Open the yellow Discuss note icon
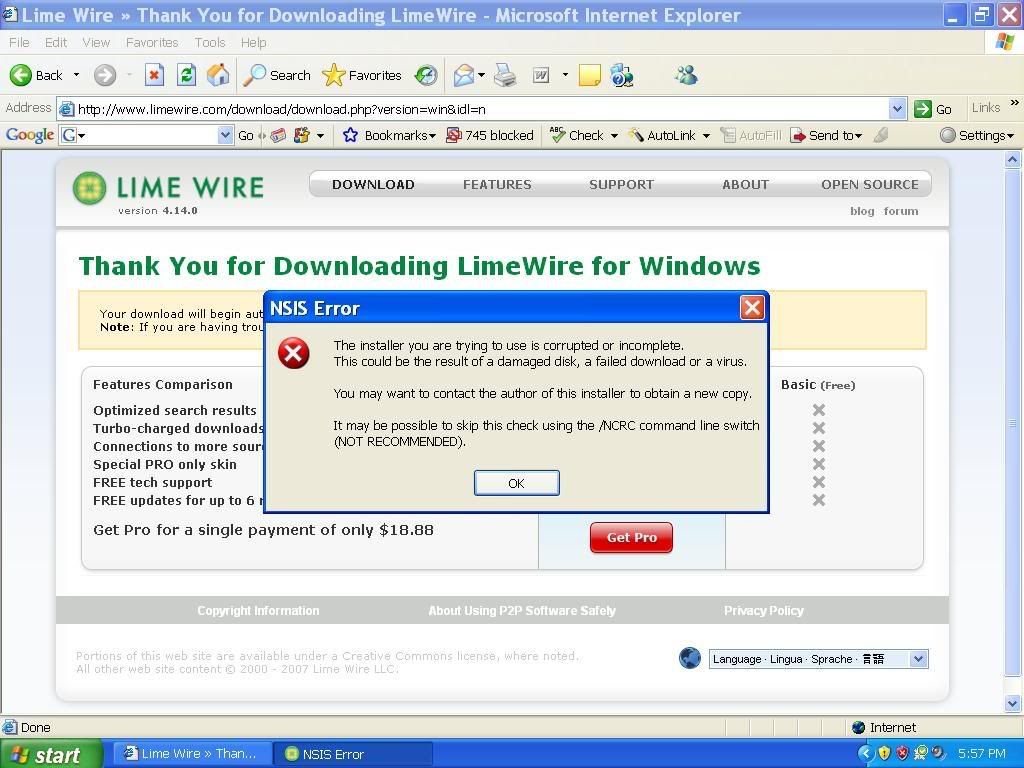 pyautogui.click(x=589, y=75)
